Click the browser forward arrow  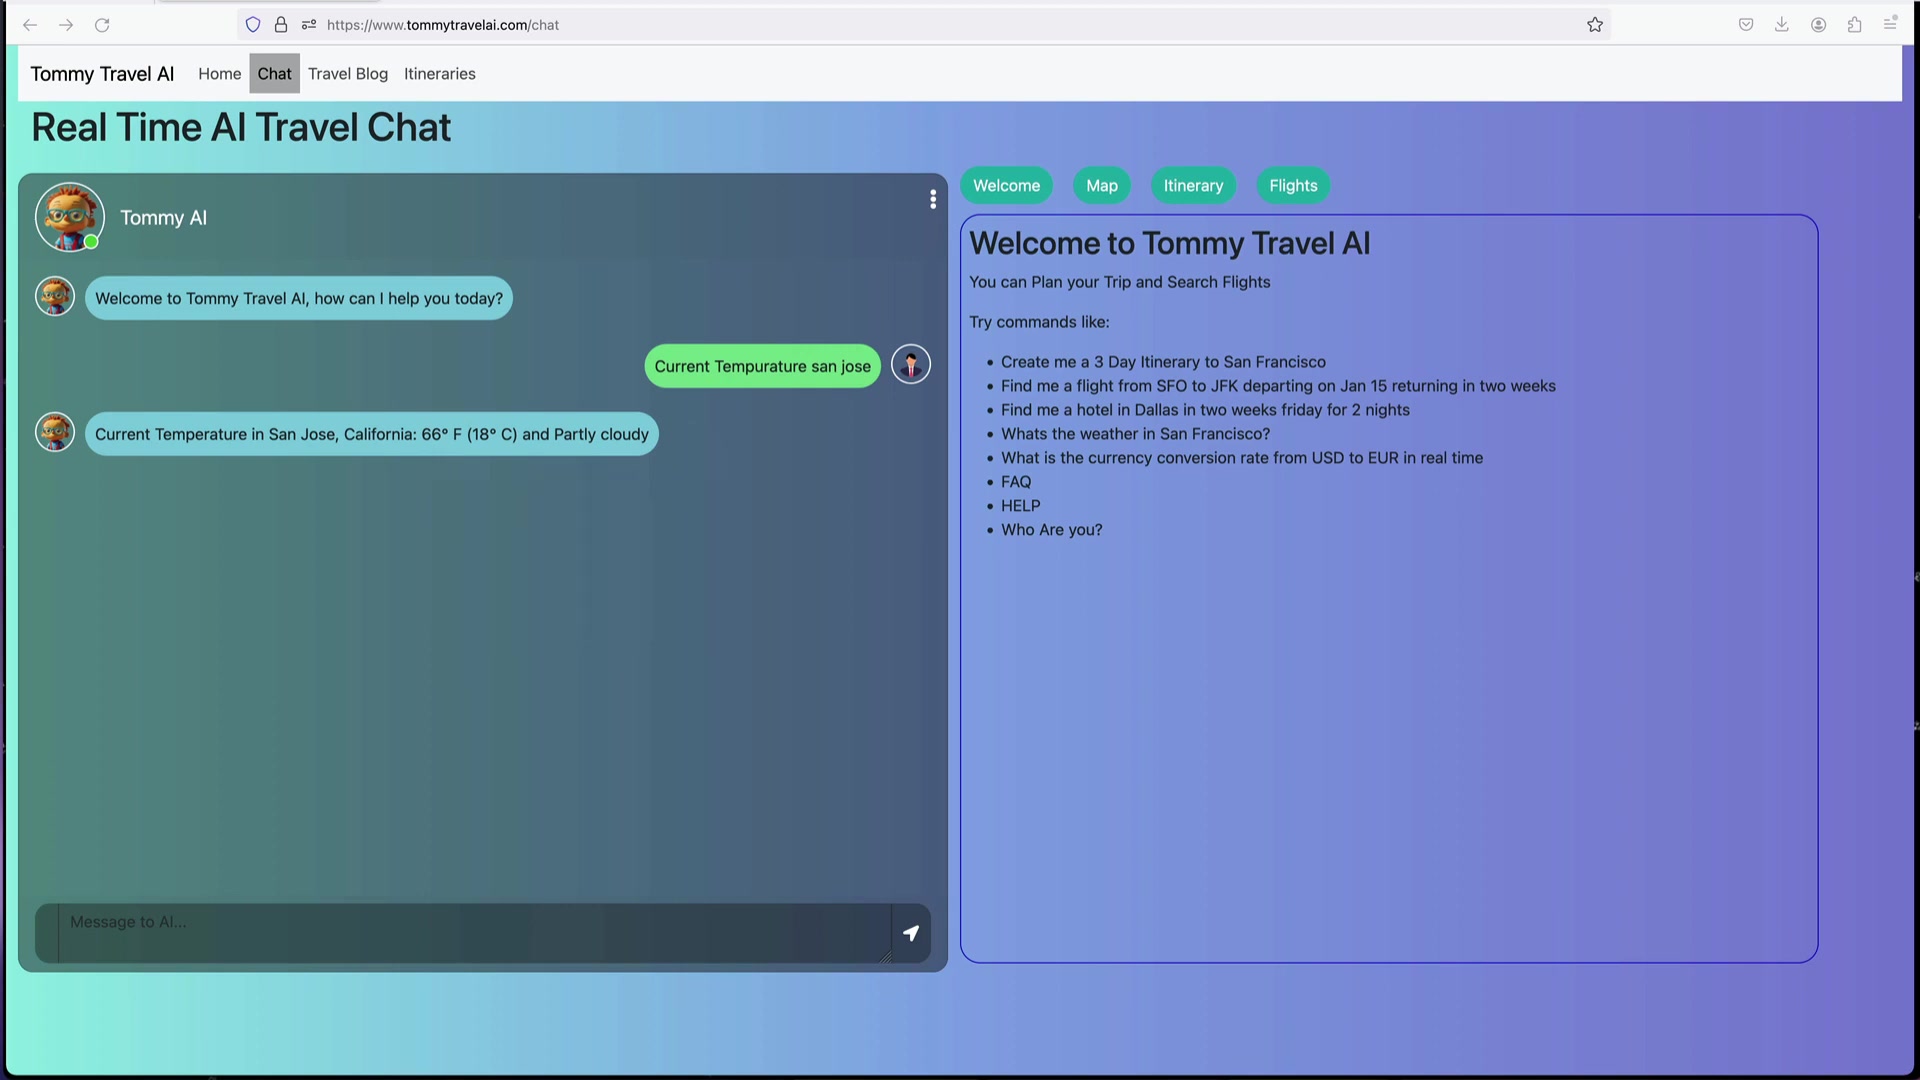(66, 25)
